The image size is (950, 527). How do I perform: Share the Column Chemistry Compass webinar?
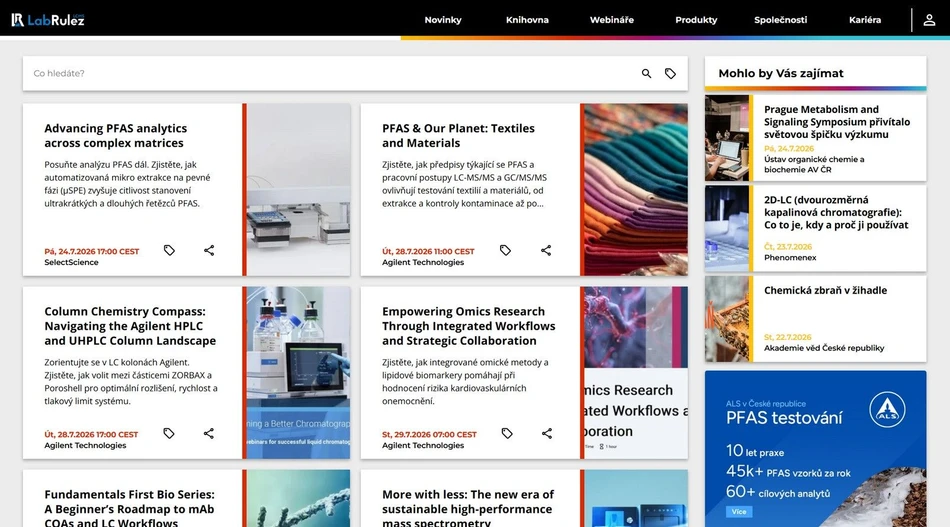(x=209, y=433)
